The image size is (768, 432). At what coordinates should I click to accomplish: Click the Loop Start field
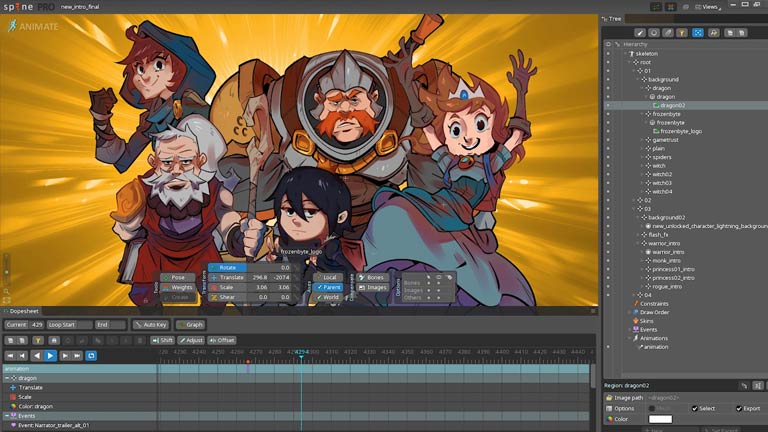[x=69, y=325]
